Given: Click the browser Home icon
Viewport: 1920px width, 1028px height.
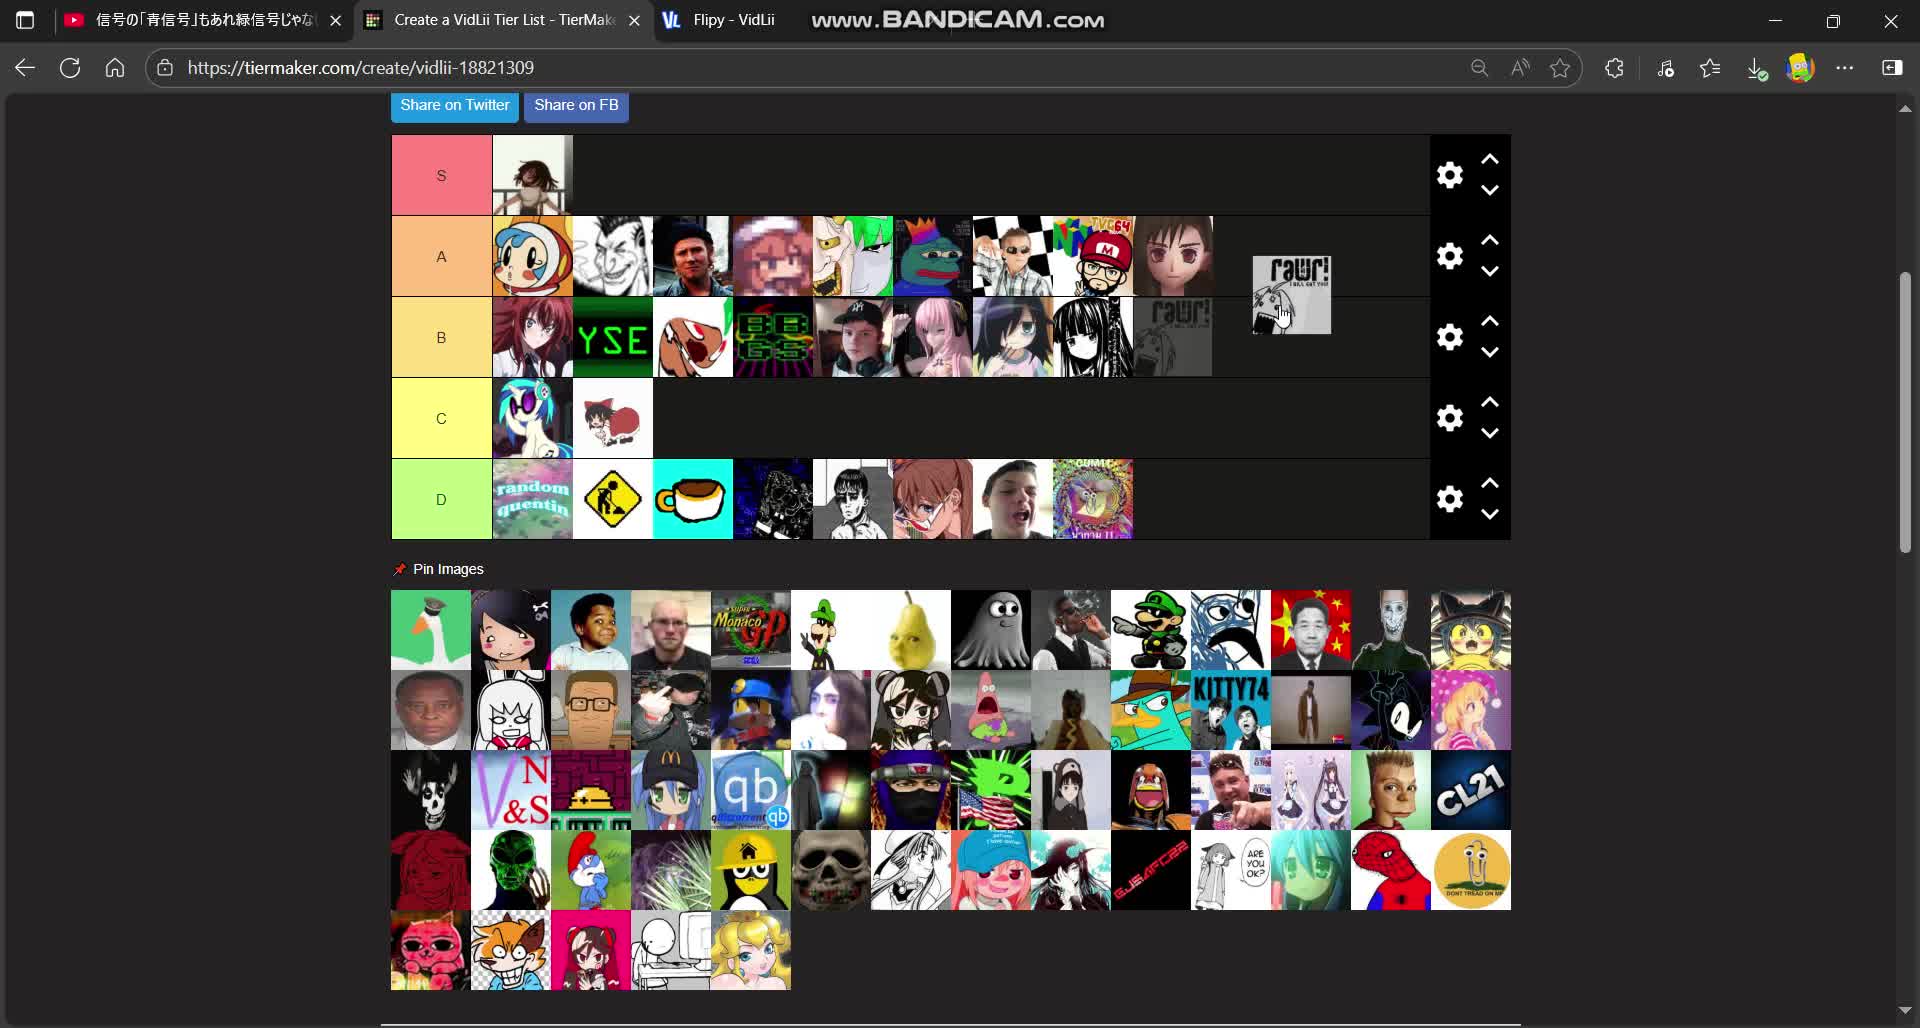Looking at the screenshot, I should (x=115, y=67).
